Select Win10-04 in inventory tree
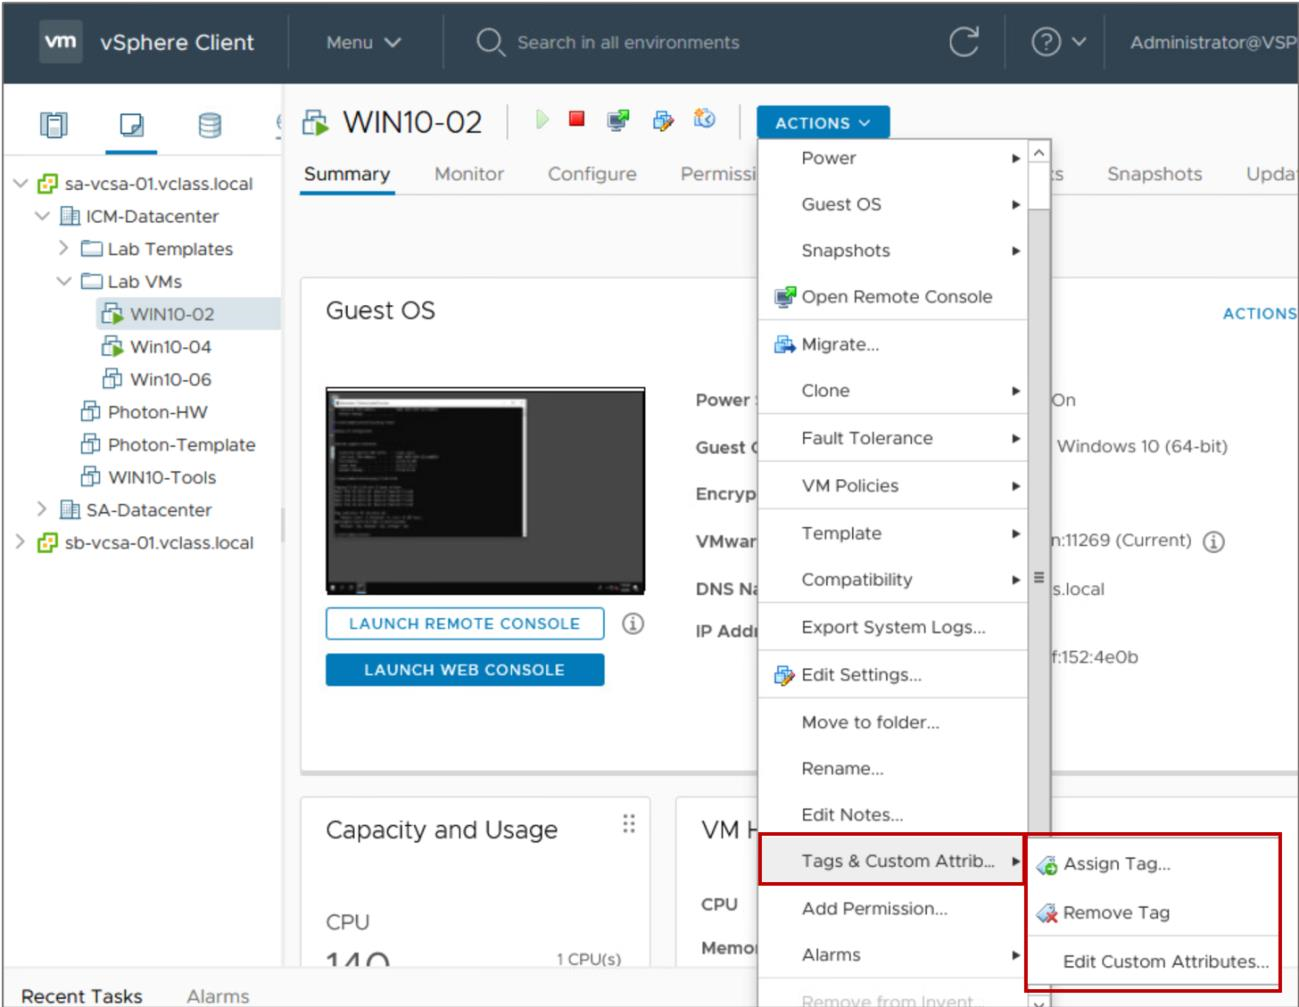Screen dimensions: 1299x1007 [x=170, y=346]
